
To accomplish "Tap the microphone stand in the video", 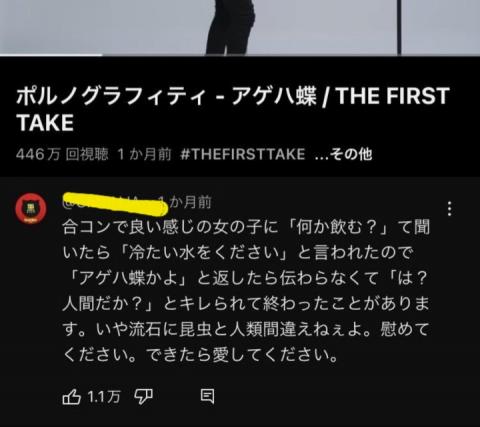I will (399, 27).
